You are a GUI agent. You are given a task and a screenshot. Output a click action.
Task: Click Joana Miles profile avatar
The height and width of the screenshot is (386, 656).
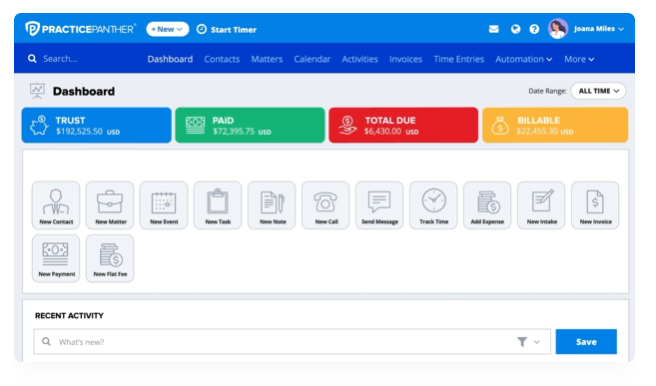click(x=558, y=29)
